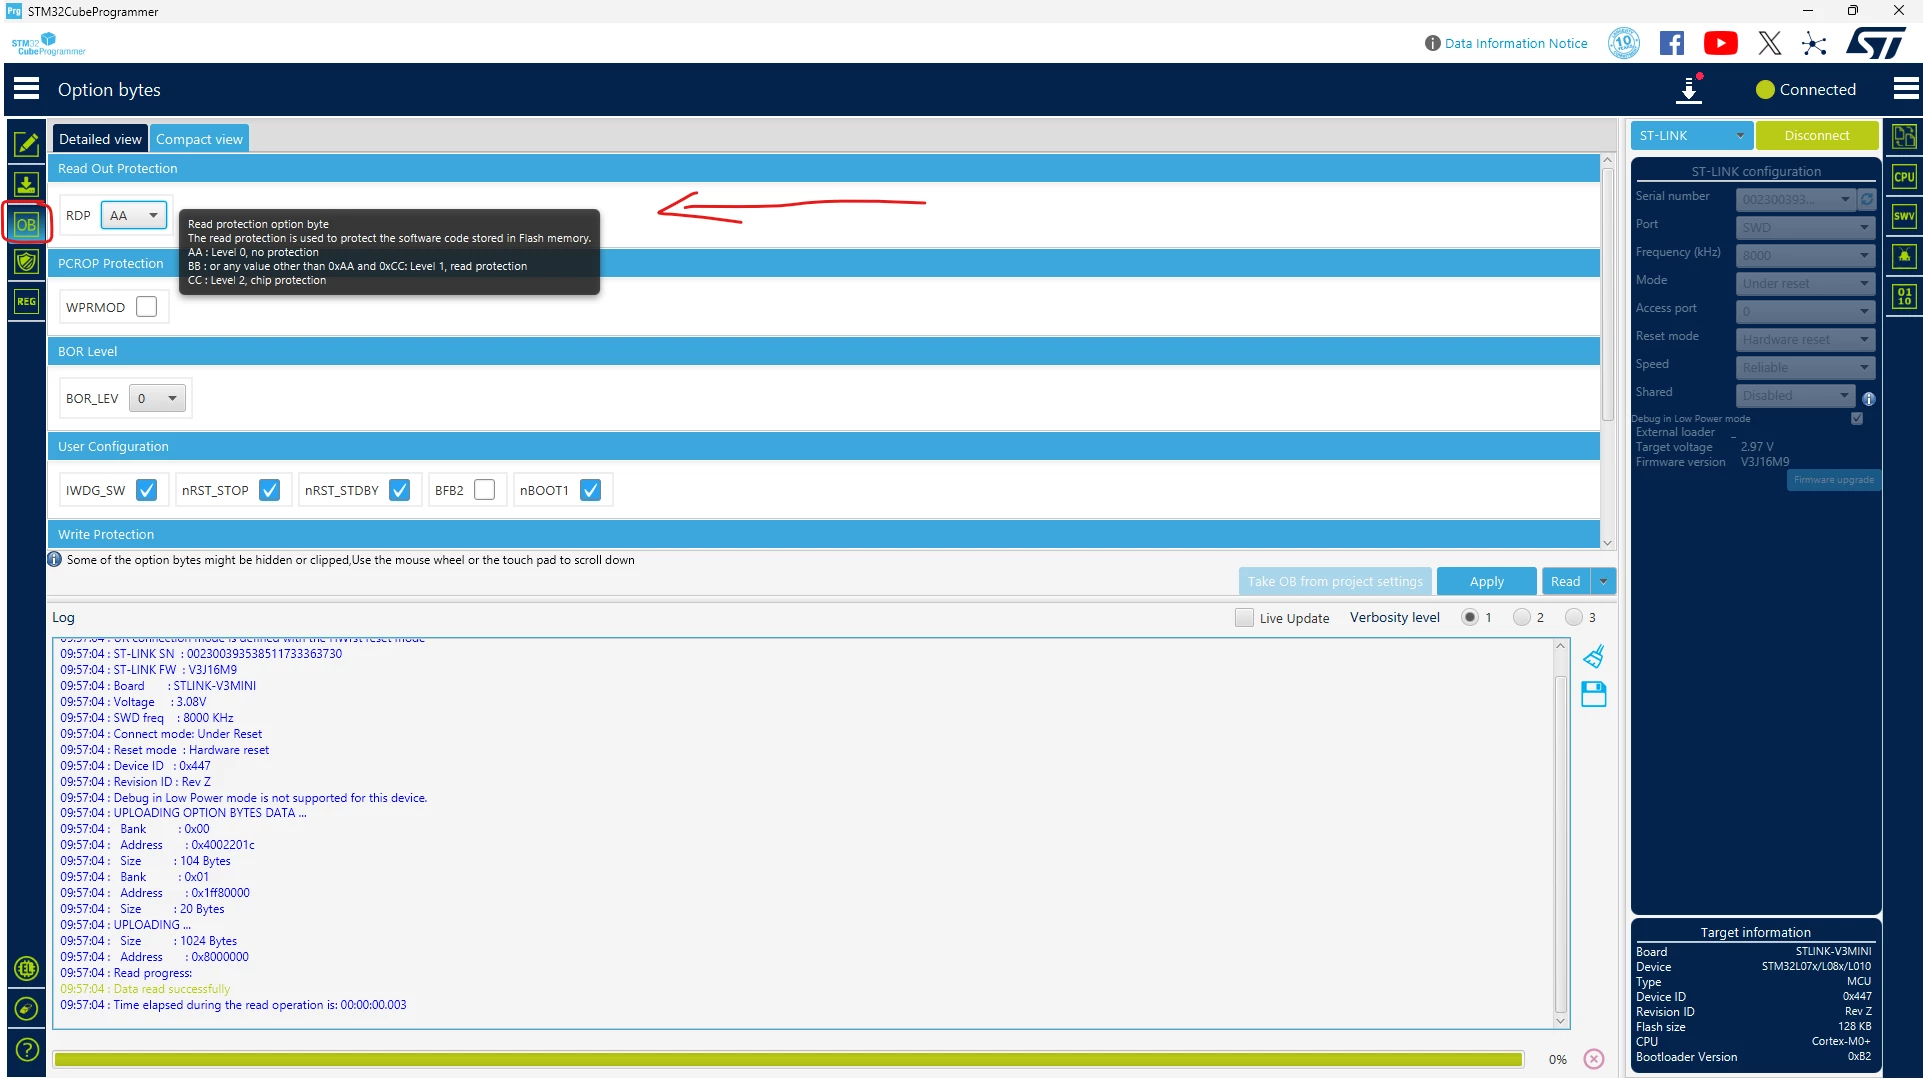The image size is (1923, 1079).
Task: Open the bug fault analyzer icon
Action: tap(1904, 256)
